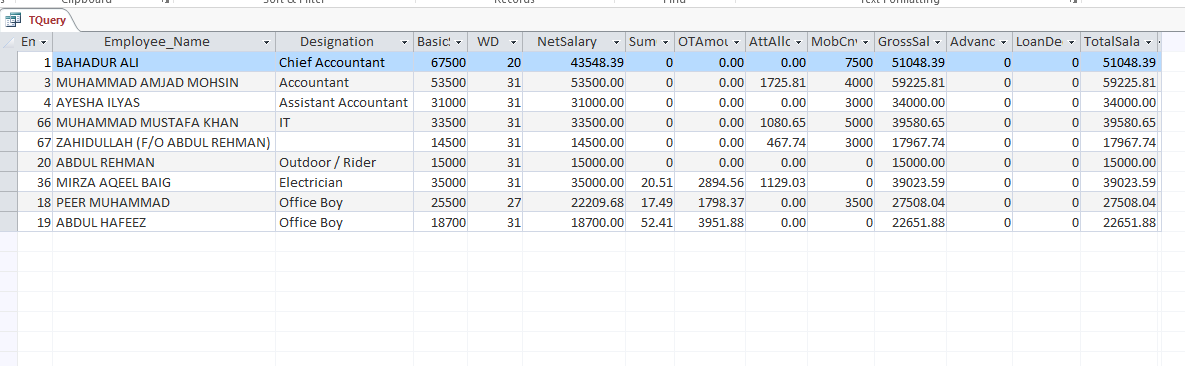1185x366 pixels.
Task: Click the Outdoor / Rider designation cell
Action: click(x=344, y=162)
